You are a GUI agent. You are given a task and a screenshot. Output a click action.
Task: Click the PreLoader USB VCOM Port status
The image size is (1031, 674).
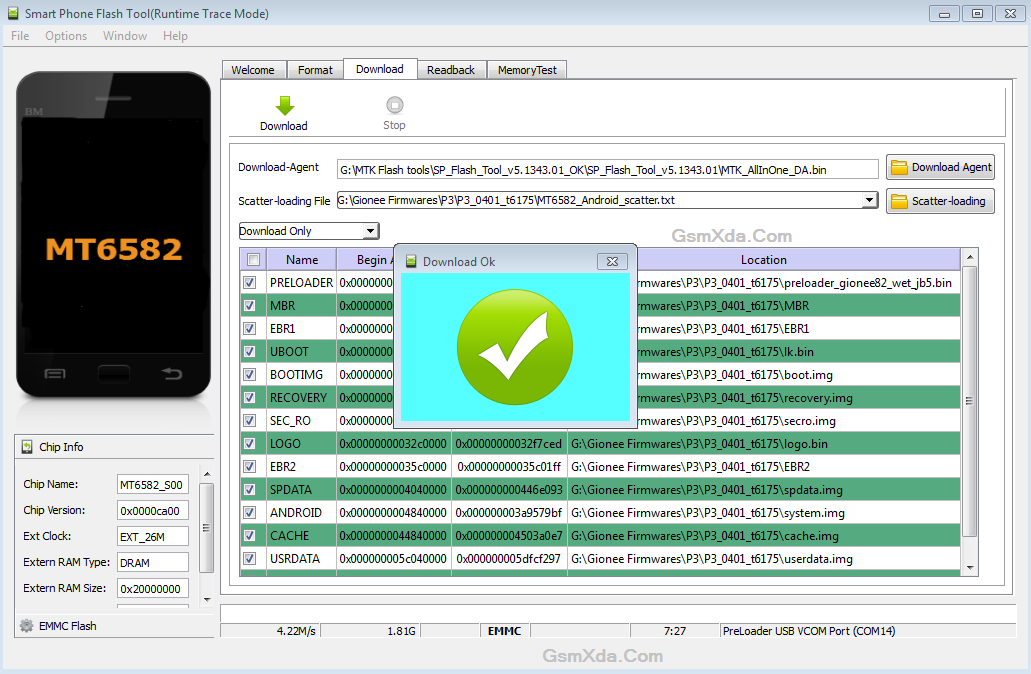pyautogui.click(x=809, y=631)
